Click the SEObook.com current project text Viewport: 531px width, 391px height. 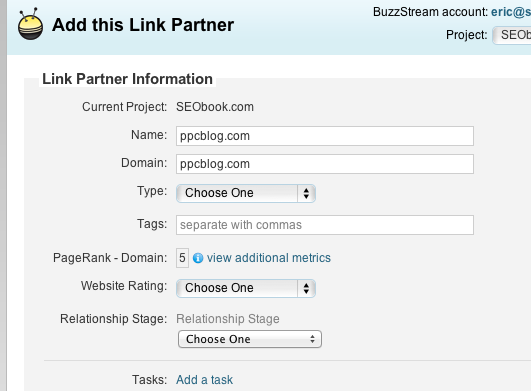(215, 107)
